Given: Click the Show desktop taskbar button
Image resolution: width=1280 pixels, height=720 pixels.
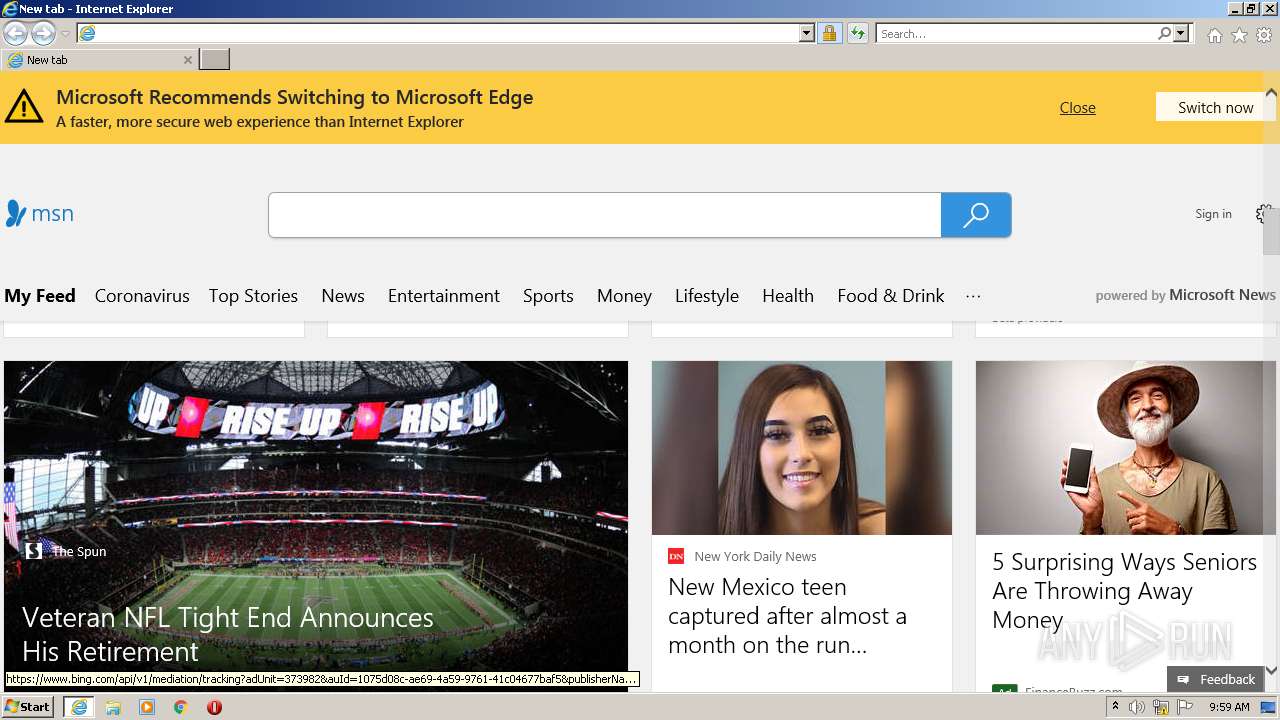Looking at the screenshot, I should pos(1270,707).
